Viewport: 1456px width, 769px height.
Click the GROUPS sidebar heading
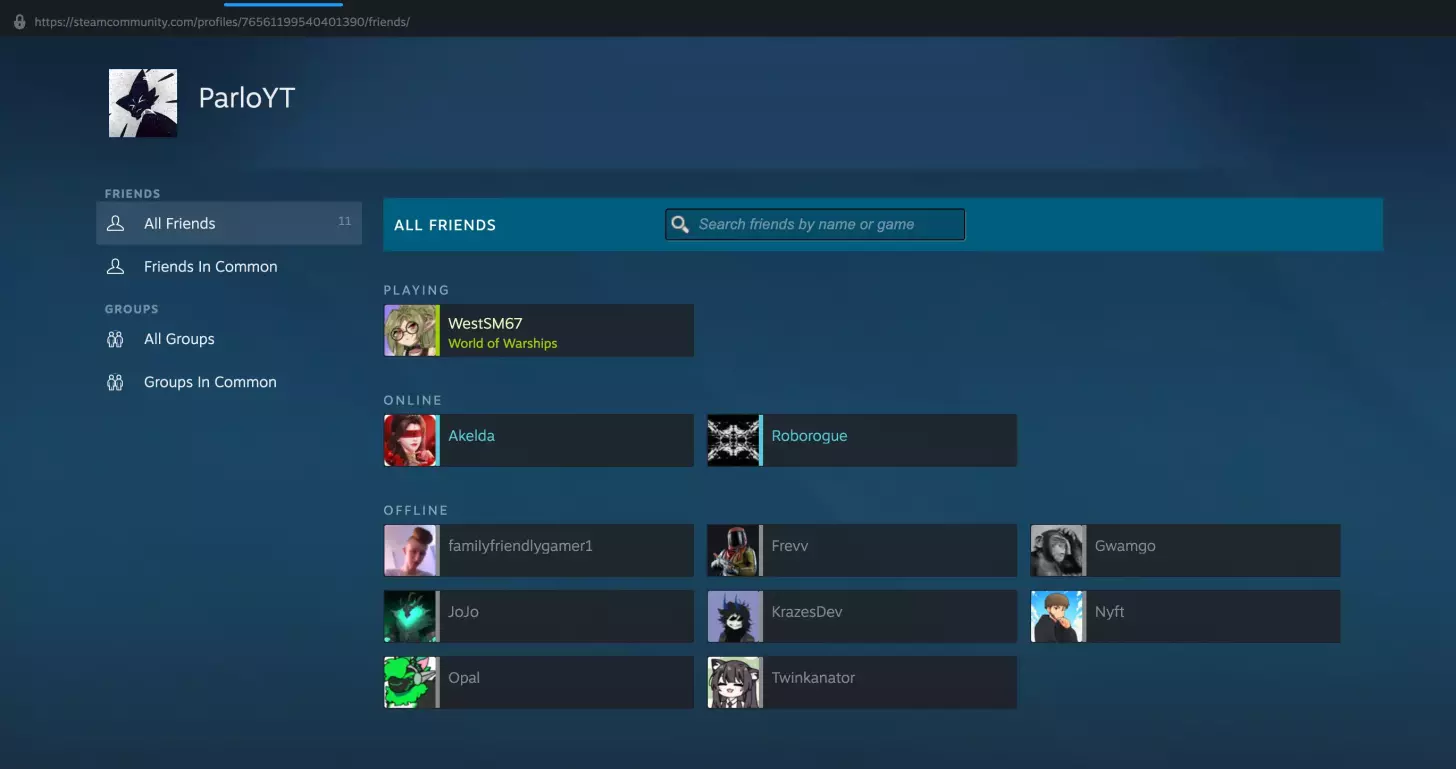[x=132, y=309]
